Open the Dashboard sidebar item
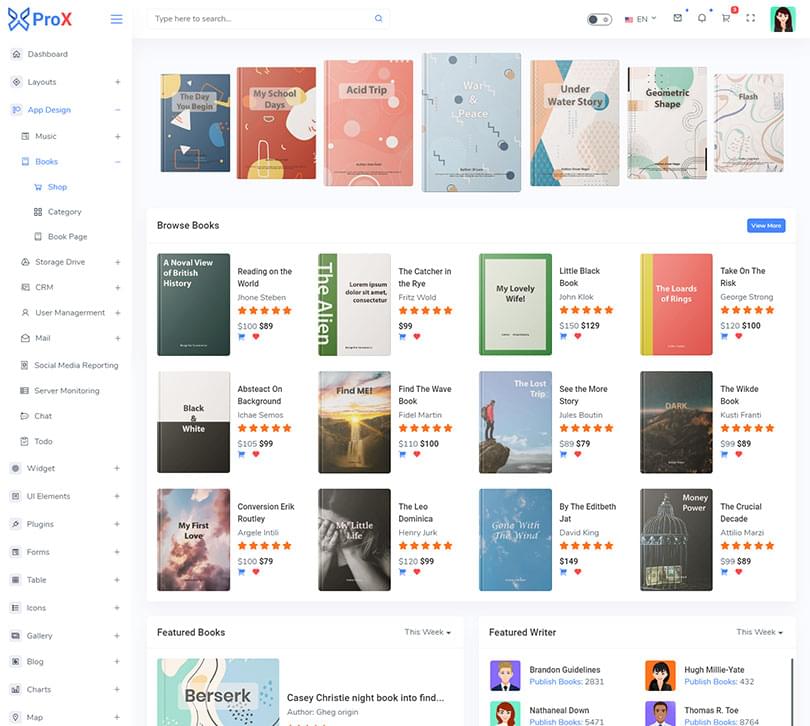Screen dimensions: 810x726 (x=48, y=54)
